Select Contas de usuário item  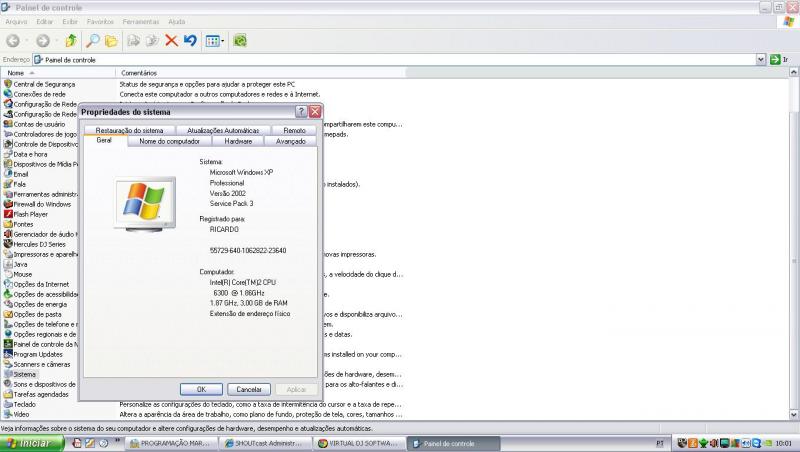tap(34, 124)
